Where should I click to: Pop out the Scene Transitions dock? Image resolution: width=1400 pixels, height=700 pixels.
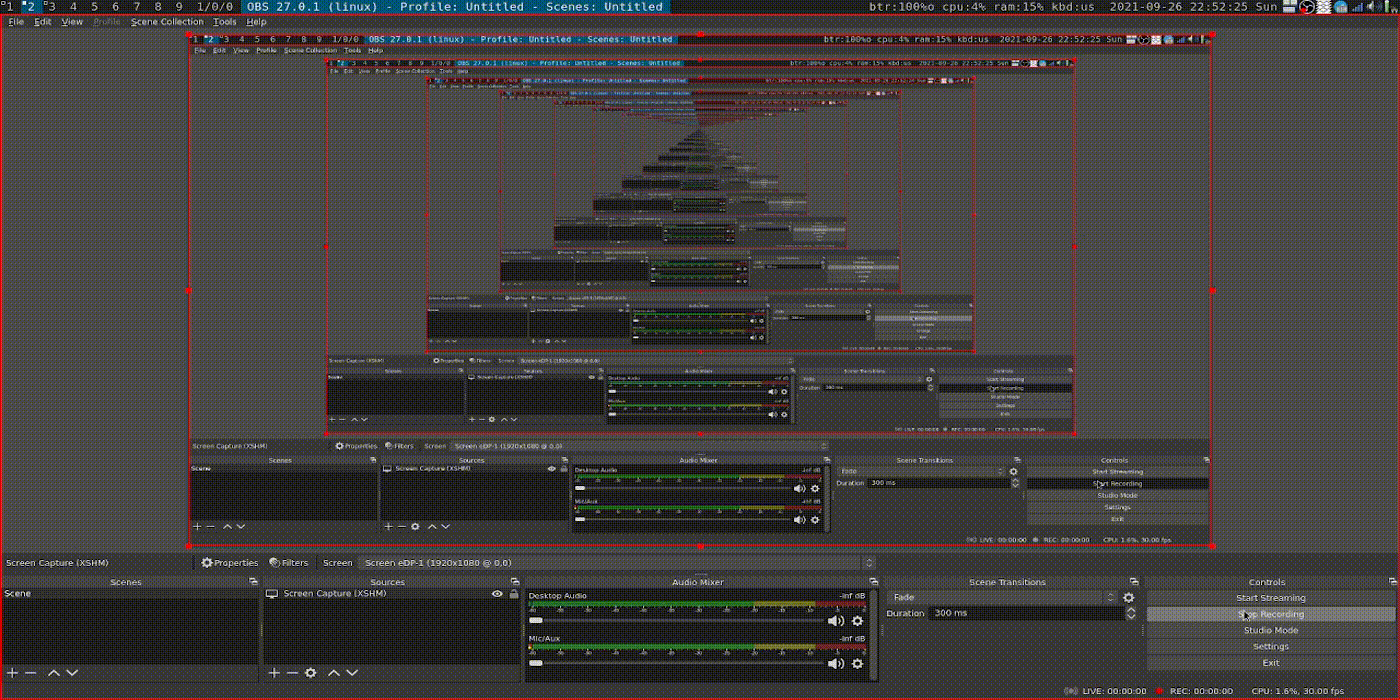point(1134,582)
